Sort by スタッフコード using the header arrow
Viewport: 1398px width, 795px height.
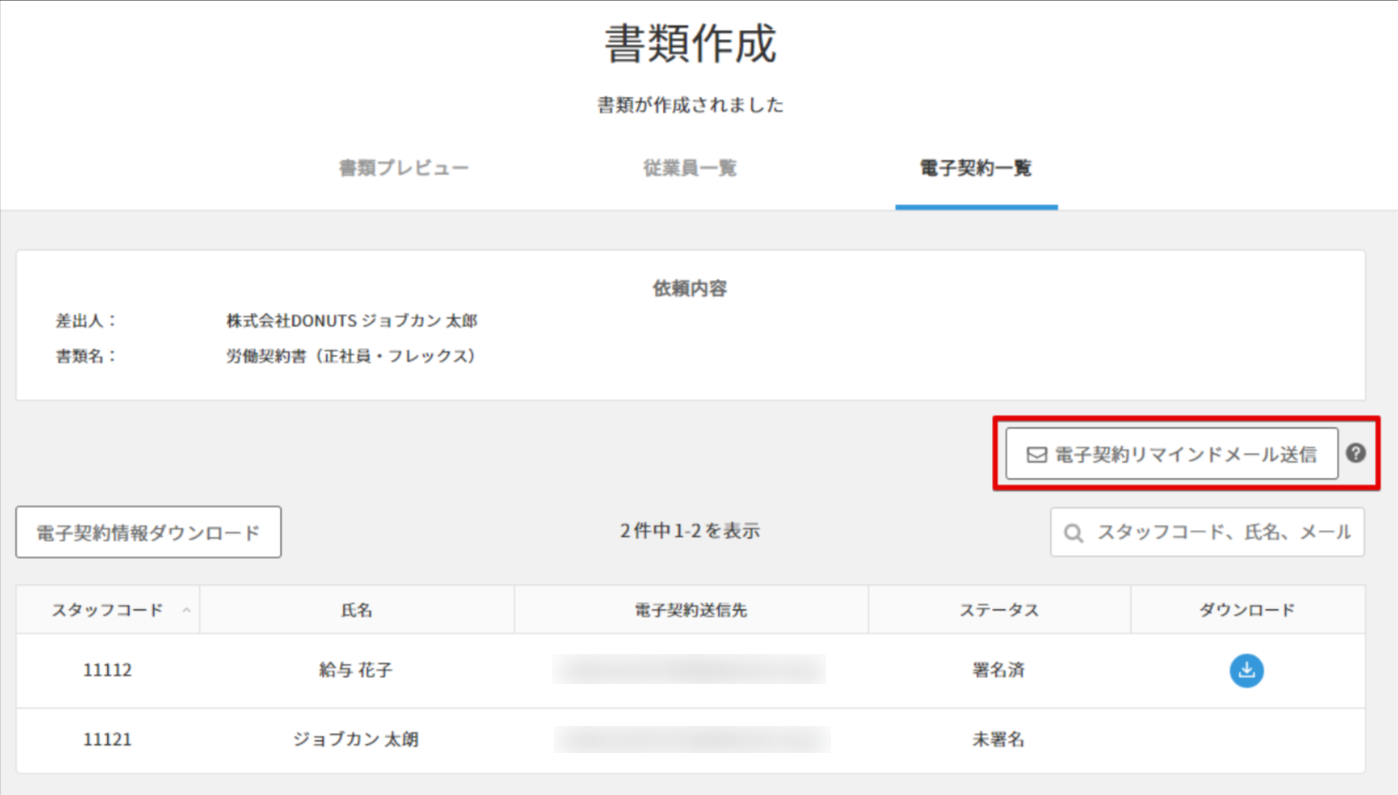pos(186,610)
